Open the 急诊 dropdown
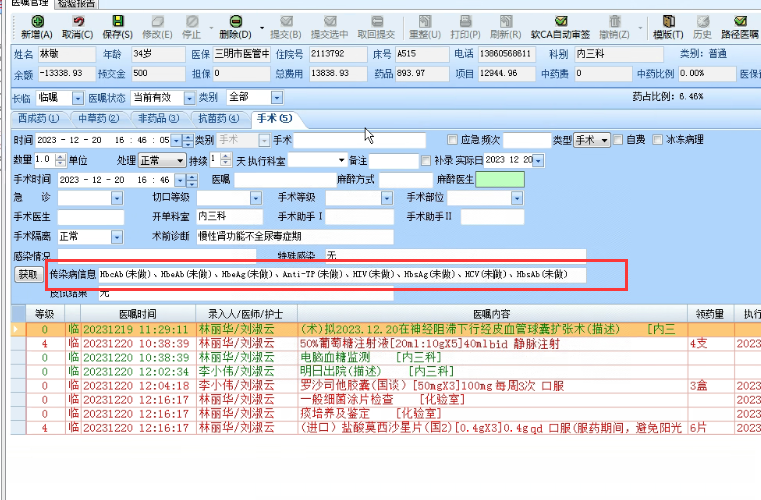 coord(117,198)
